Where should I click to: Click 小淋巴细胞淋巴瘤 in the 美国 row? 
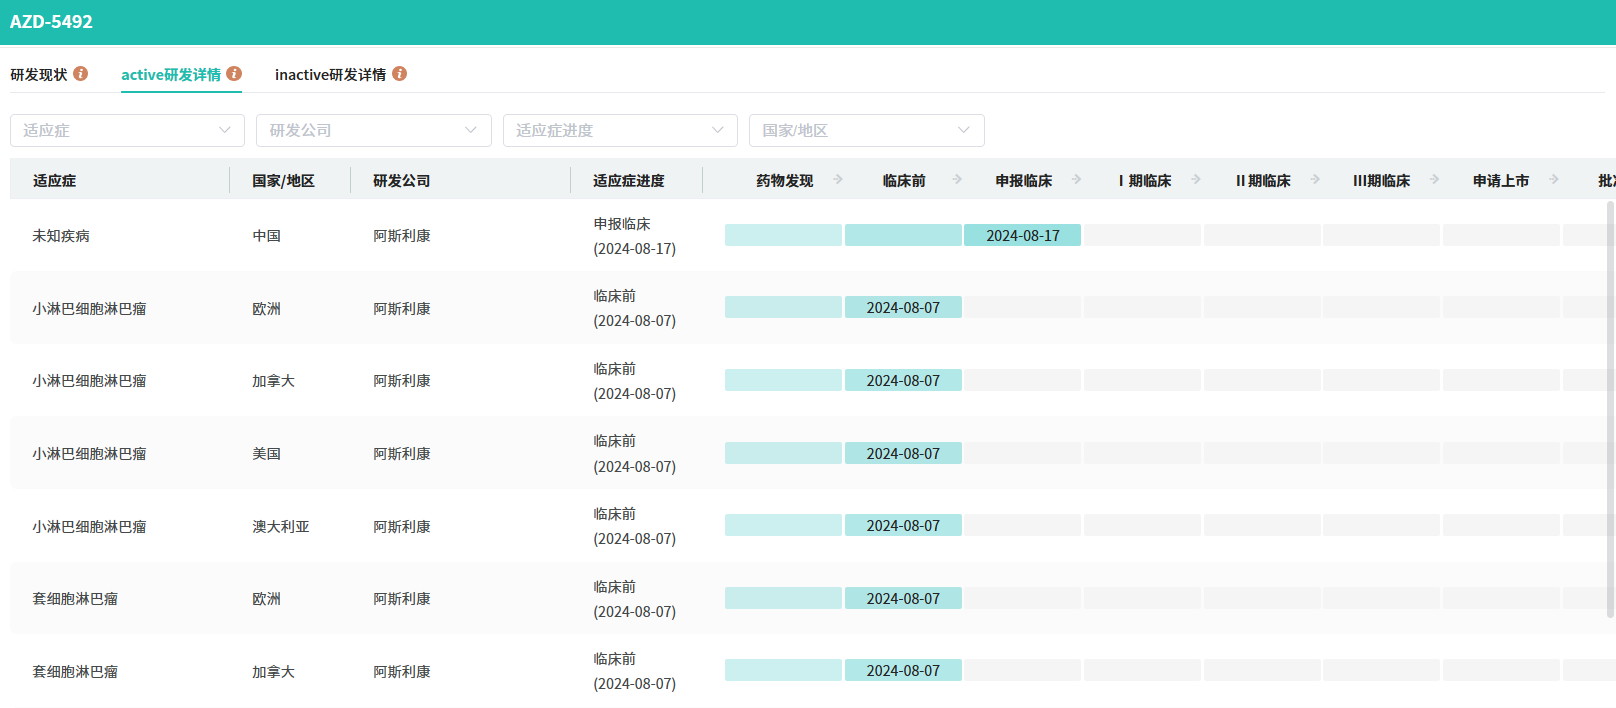click(x=89, y=454)
